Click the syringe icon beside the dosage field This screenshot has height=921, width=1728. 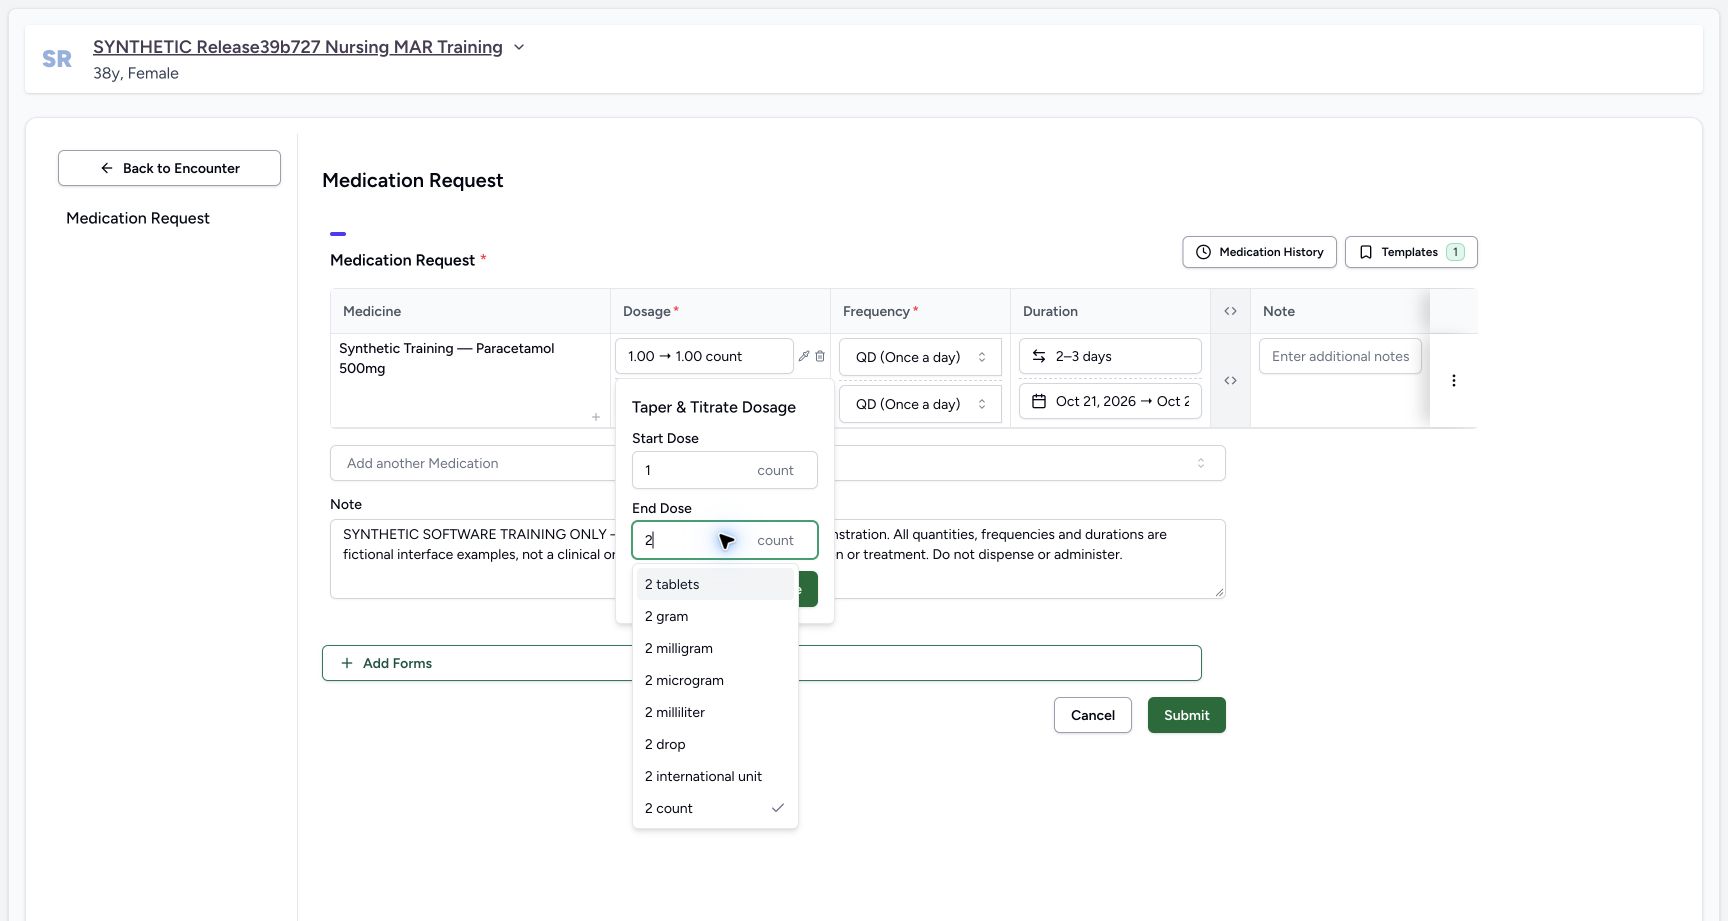tap(804, 356)
